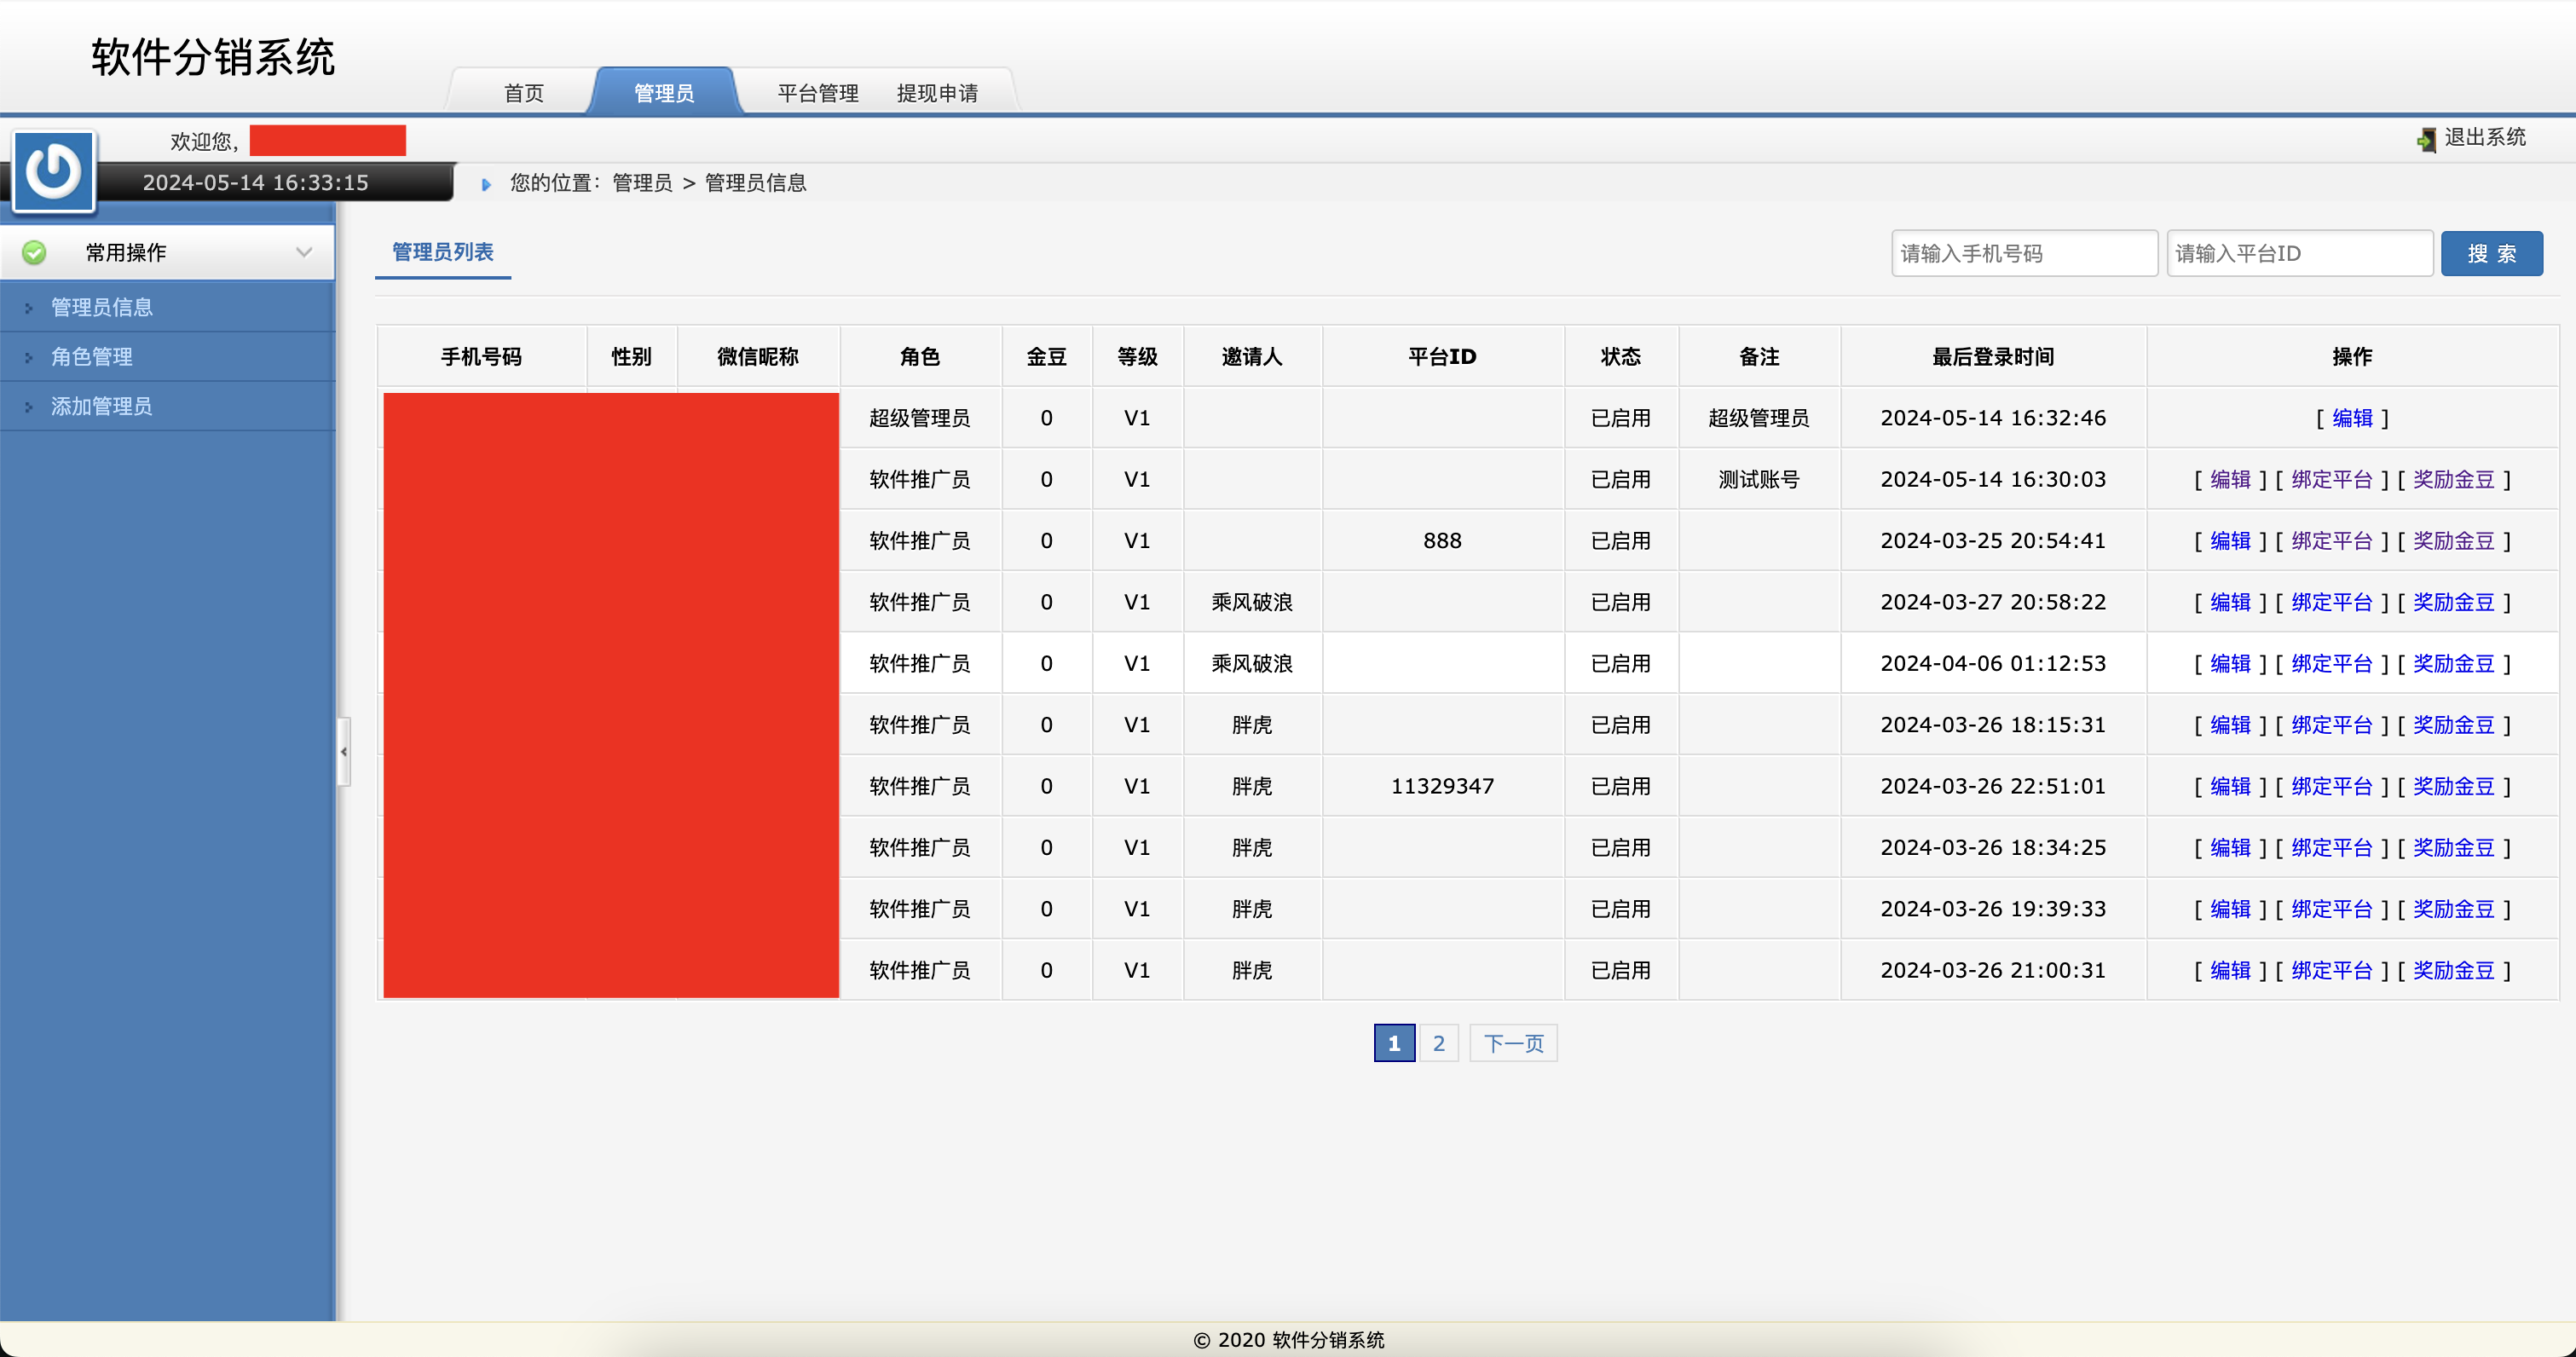The width and height of the screenshot is (2576, 1357).
Task: Click the 测试账号 remark cell
Action: [1759, 479]
